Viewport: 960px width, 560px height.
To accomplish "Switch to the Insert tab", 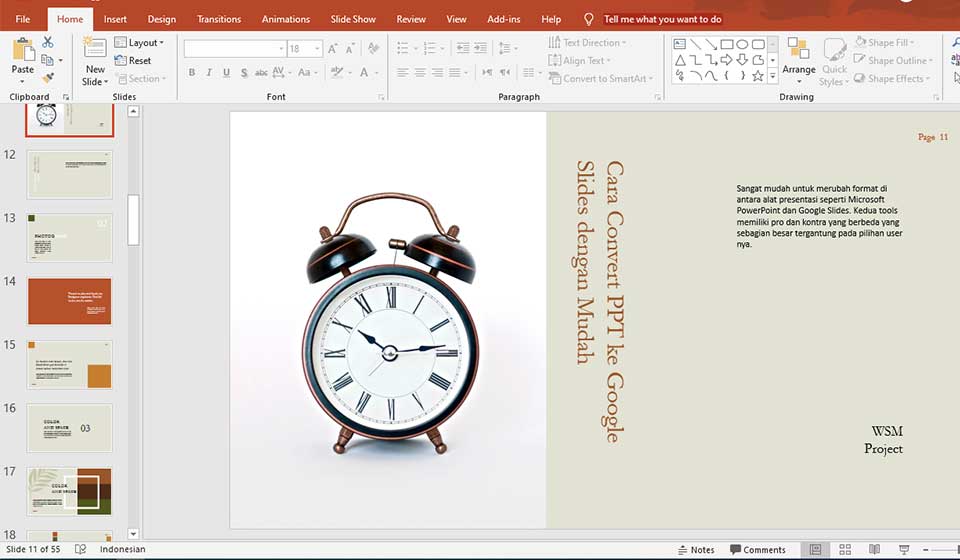I will 115,19.
